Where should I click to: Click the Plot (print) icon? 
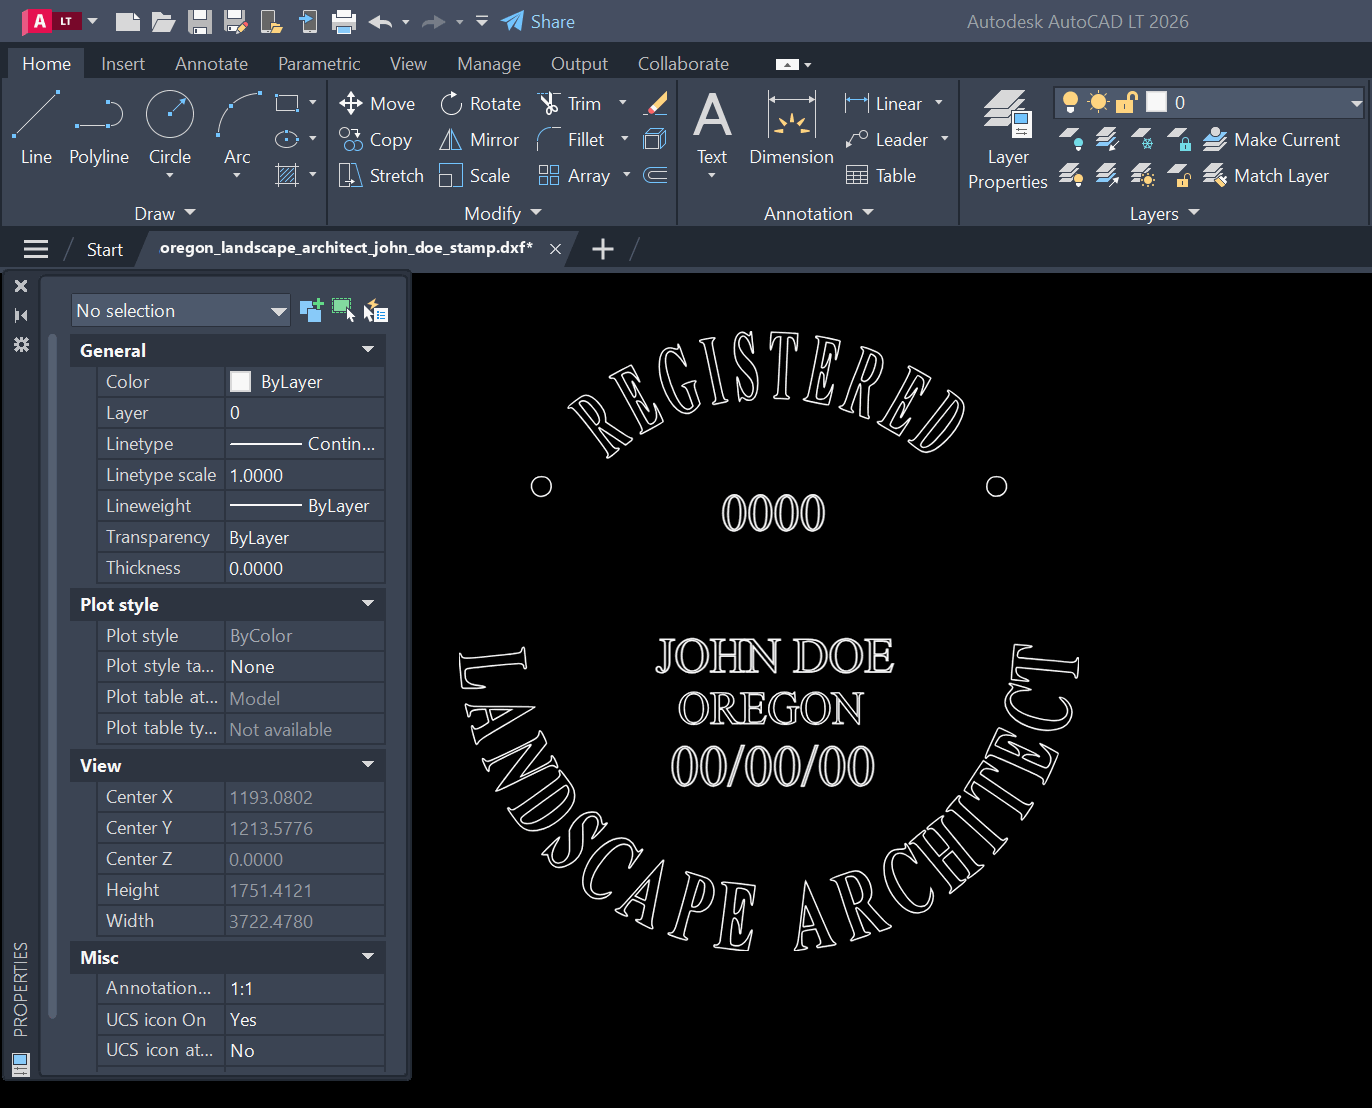(344, 21)
